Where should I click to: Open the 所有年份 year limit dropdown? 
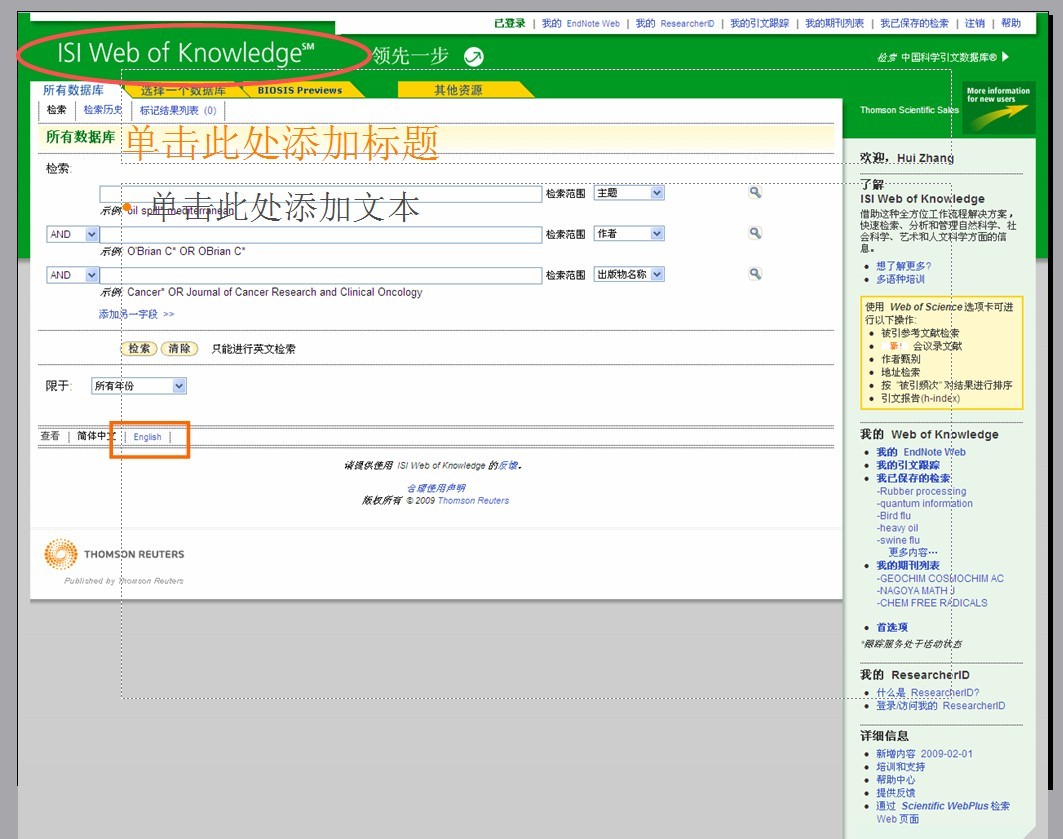click(138, 386)
